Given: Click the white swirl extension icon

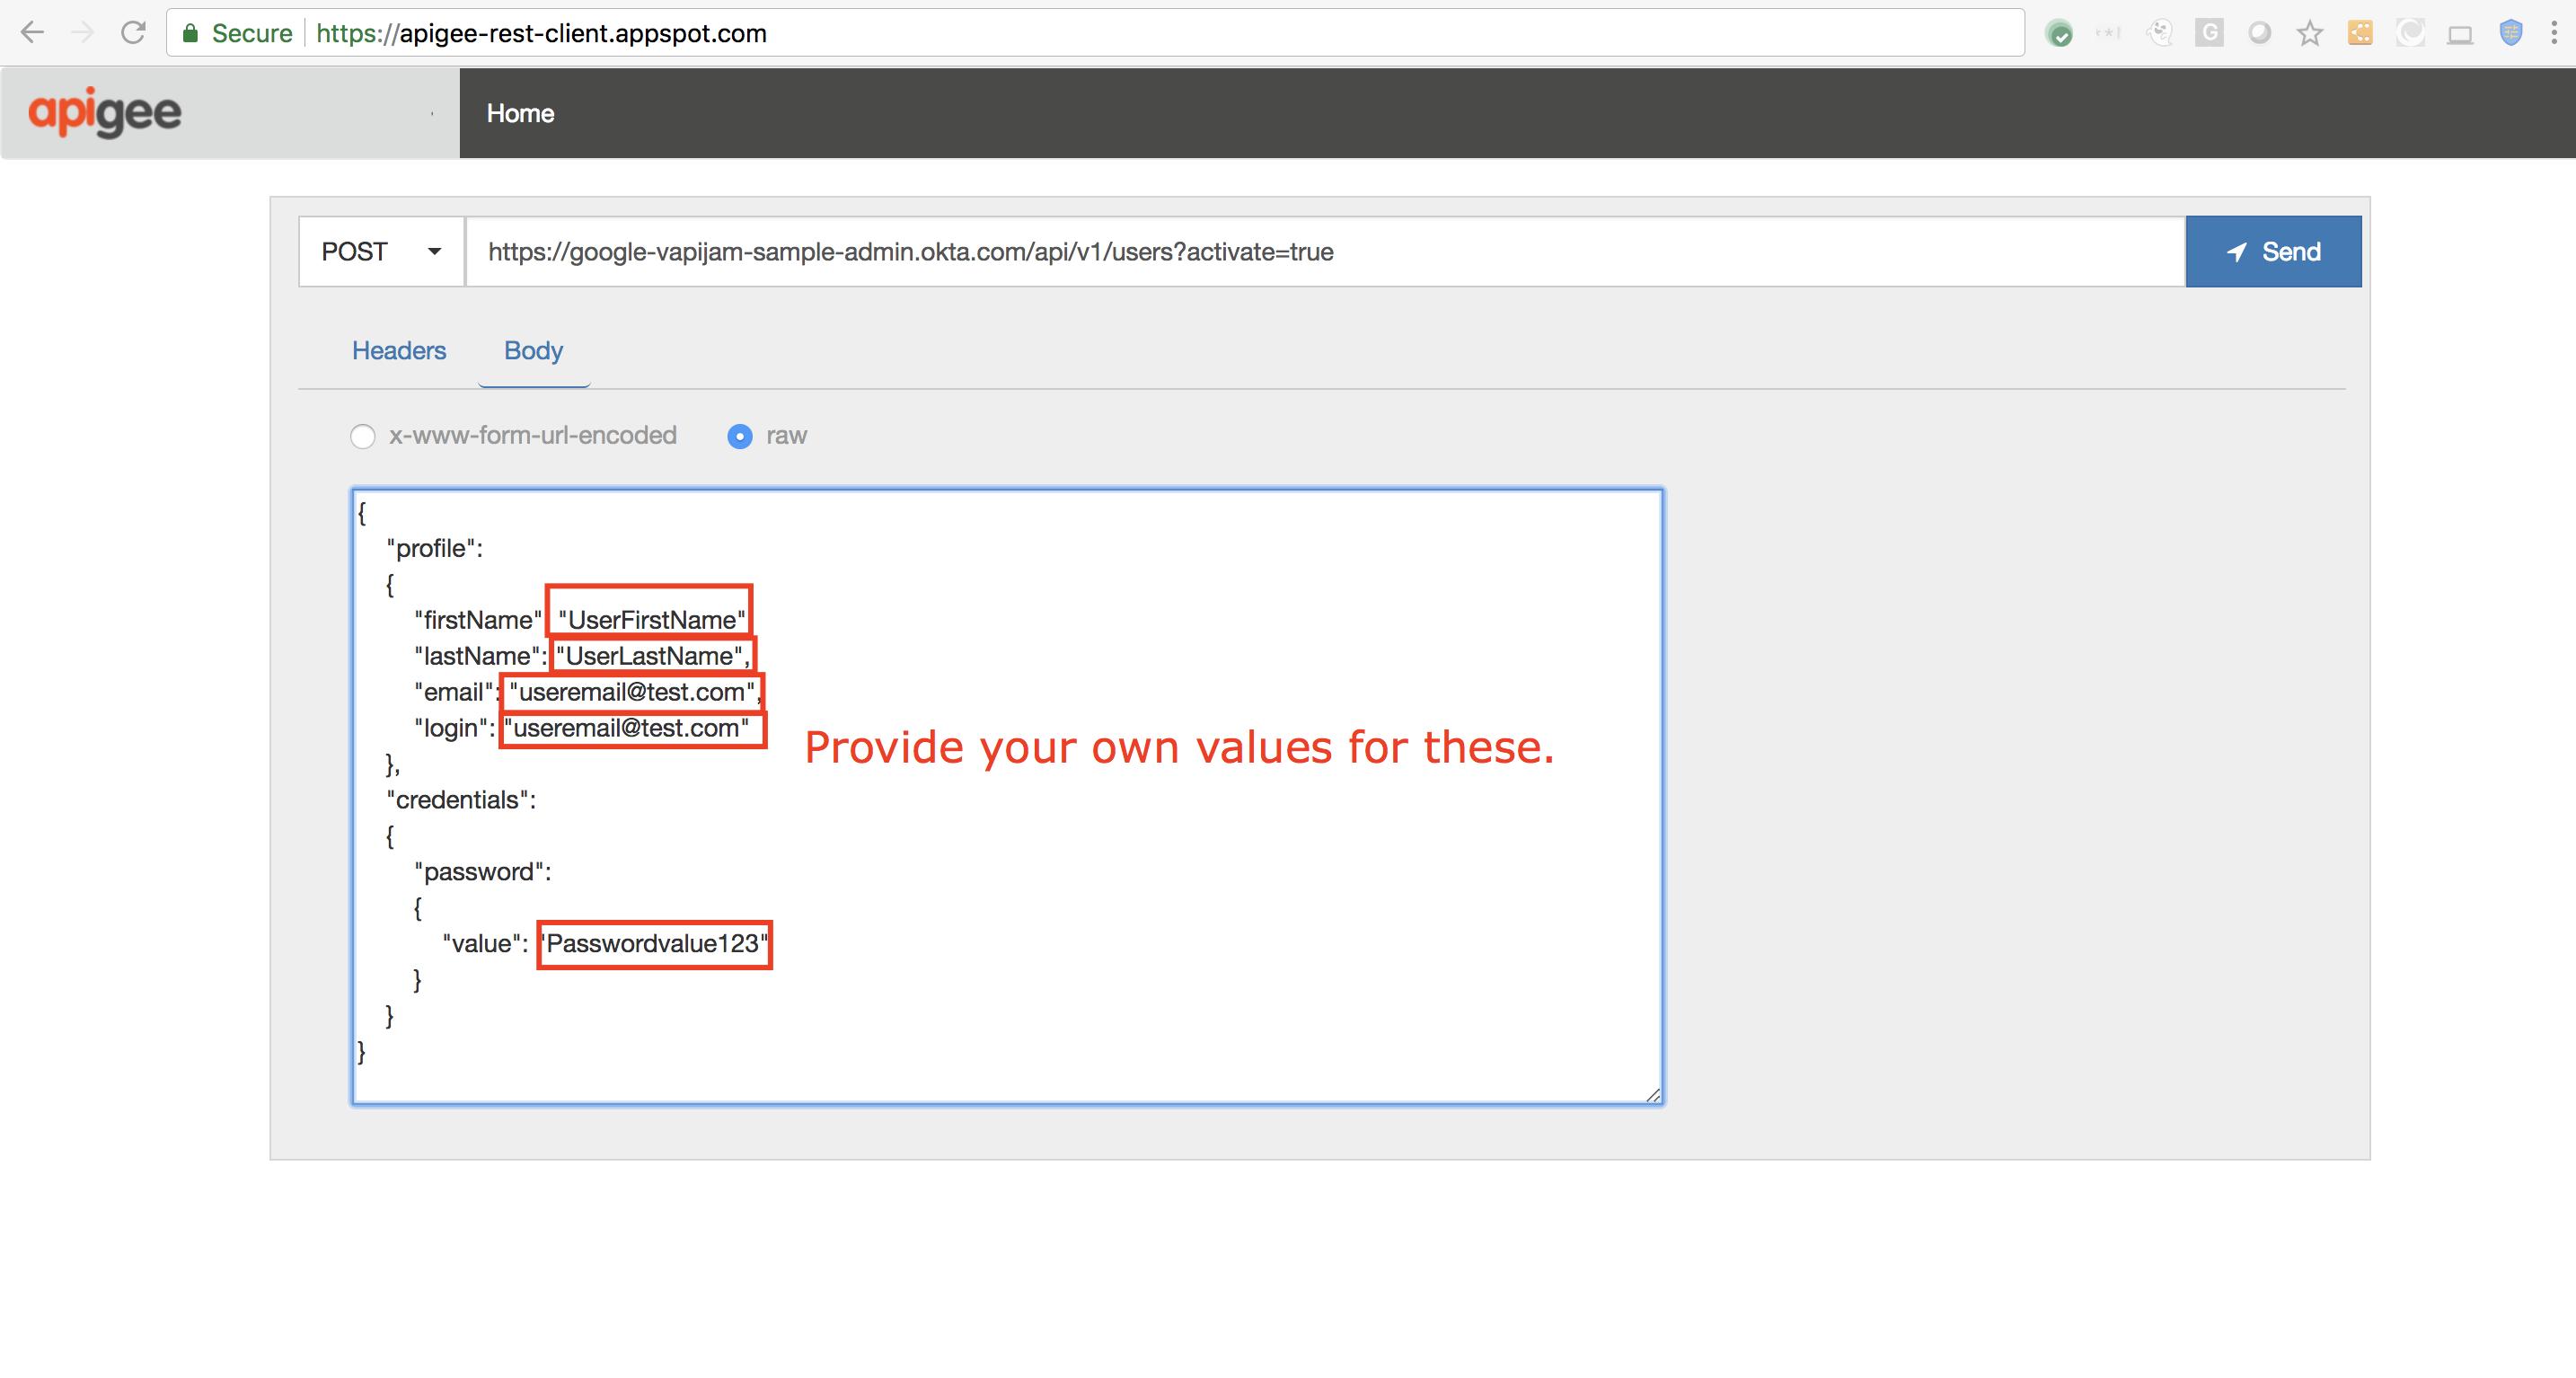Looking at the screenshot, I should point(2410,33).
